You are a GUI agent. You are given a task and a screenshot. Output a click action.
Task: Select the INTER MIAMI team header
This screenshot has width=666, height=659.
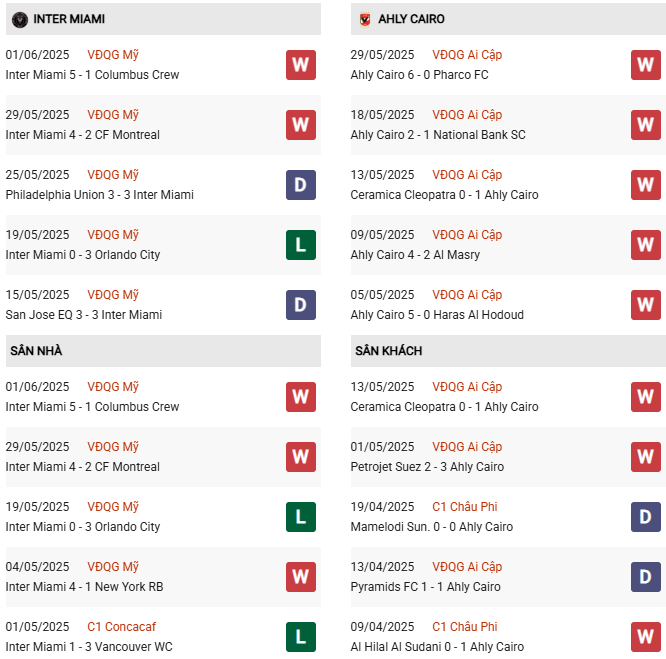point(68,19)
